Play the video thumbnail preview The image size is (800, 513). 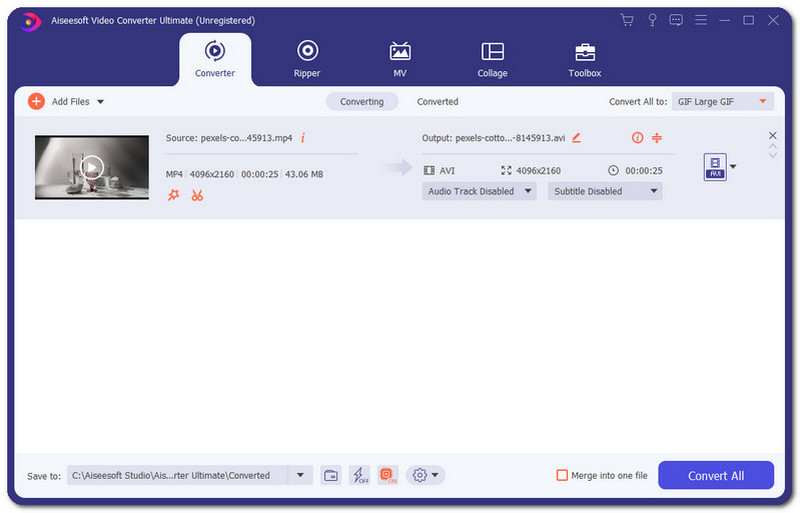(x=92, y=167)
